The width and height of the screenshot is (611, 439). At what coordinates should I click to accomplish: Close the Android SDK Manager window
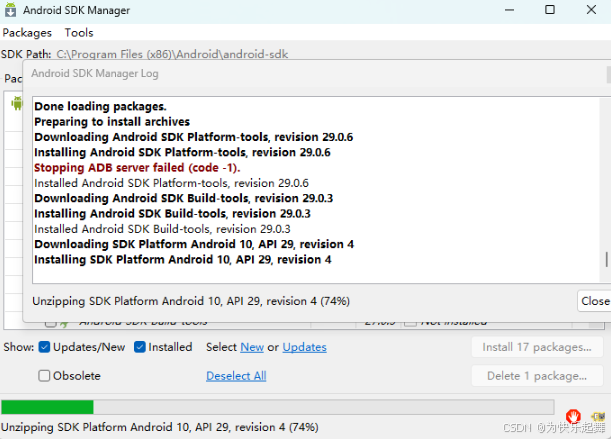(x=591, y=10)
